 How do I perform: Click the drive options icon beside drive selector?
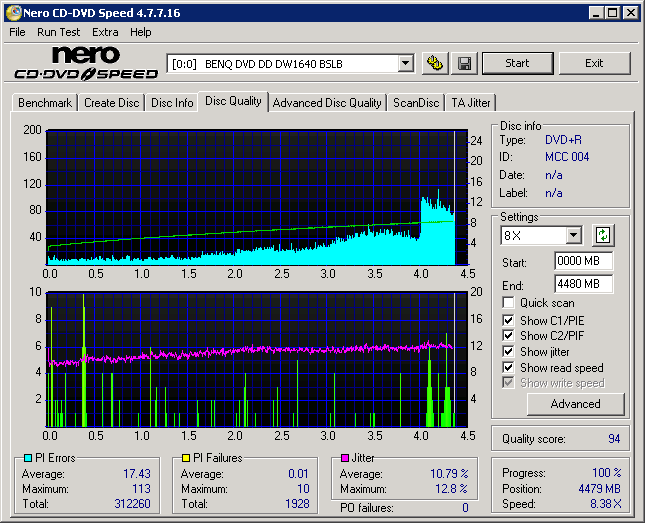coord(434,63)
